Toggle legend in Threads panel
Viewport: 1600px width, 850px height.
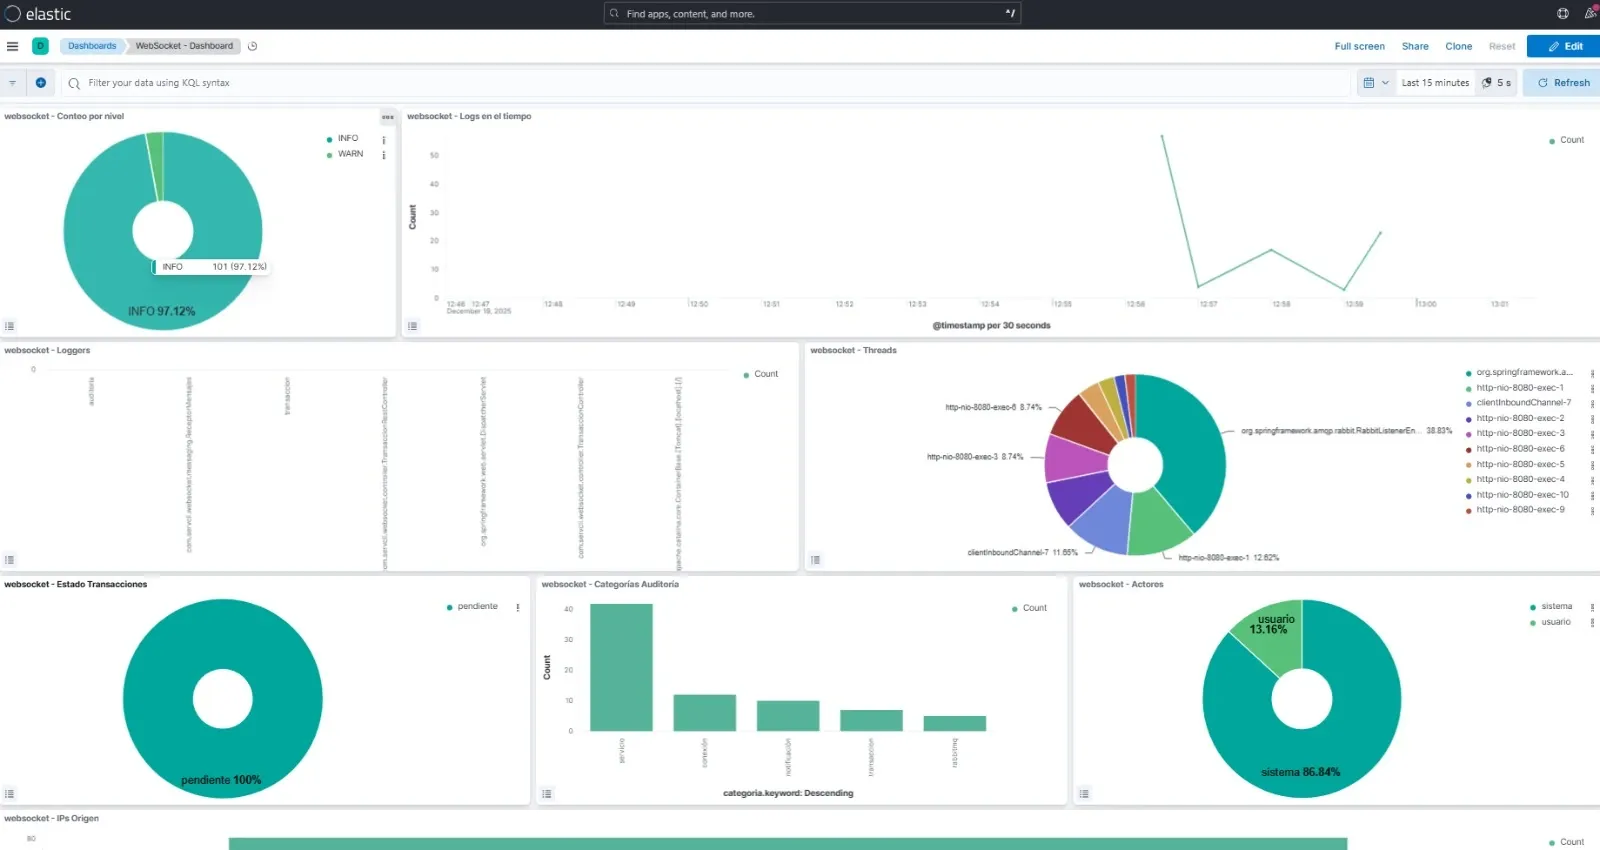816,560
